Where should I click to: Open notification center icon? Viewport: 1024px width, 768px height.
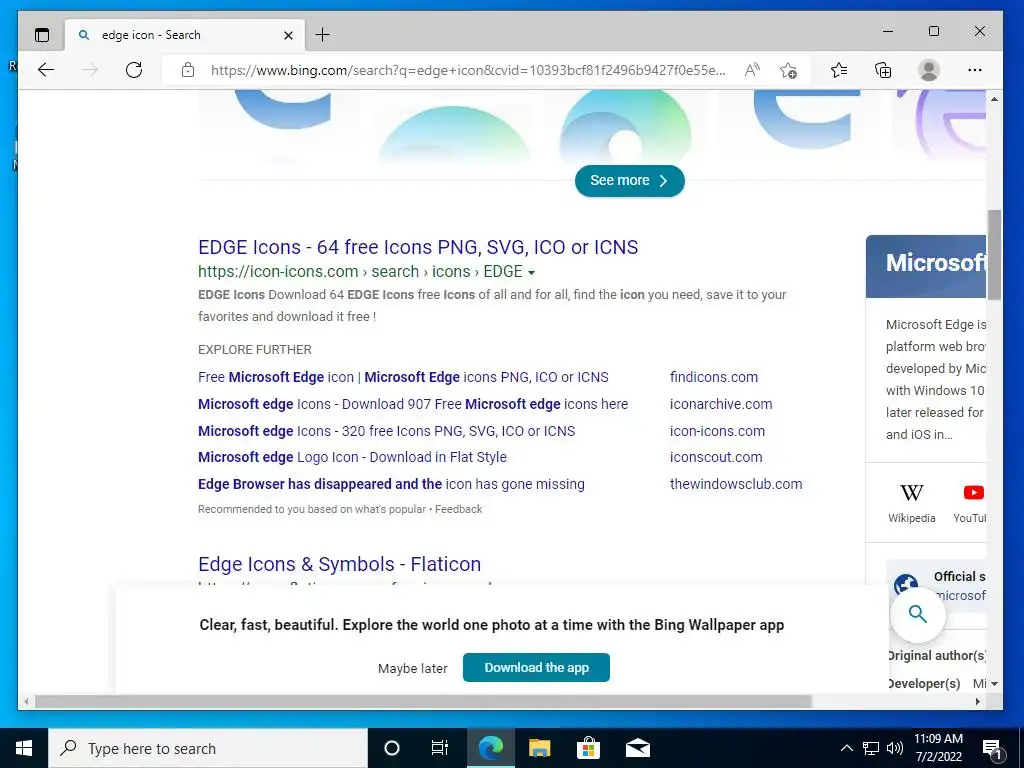point(992,749)
